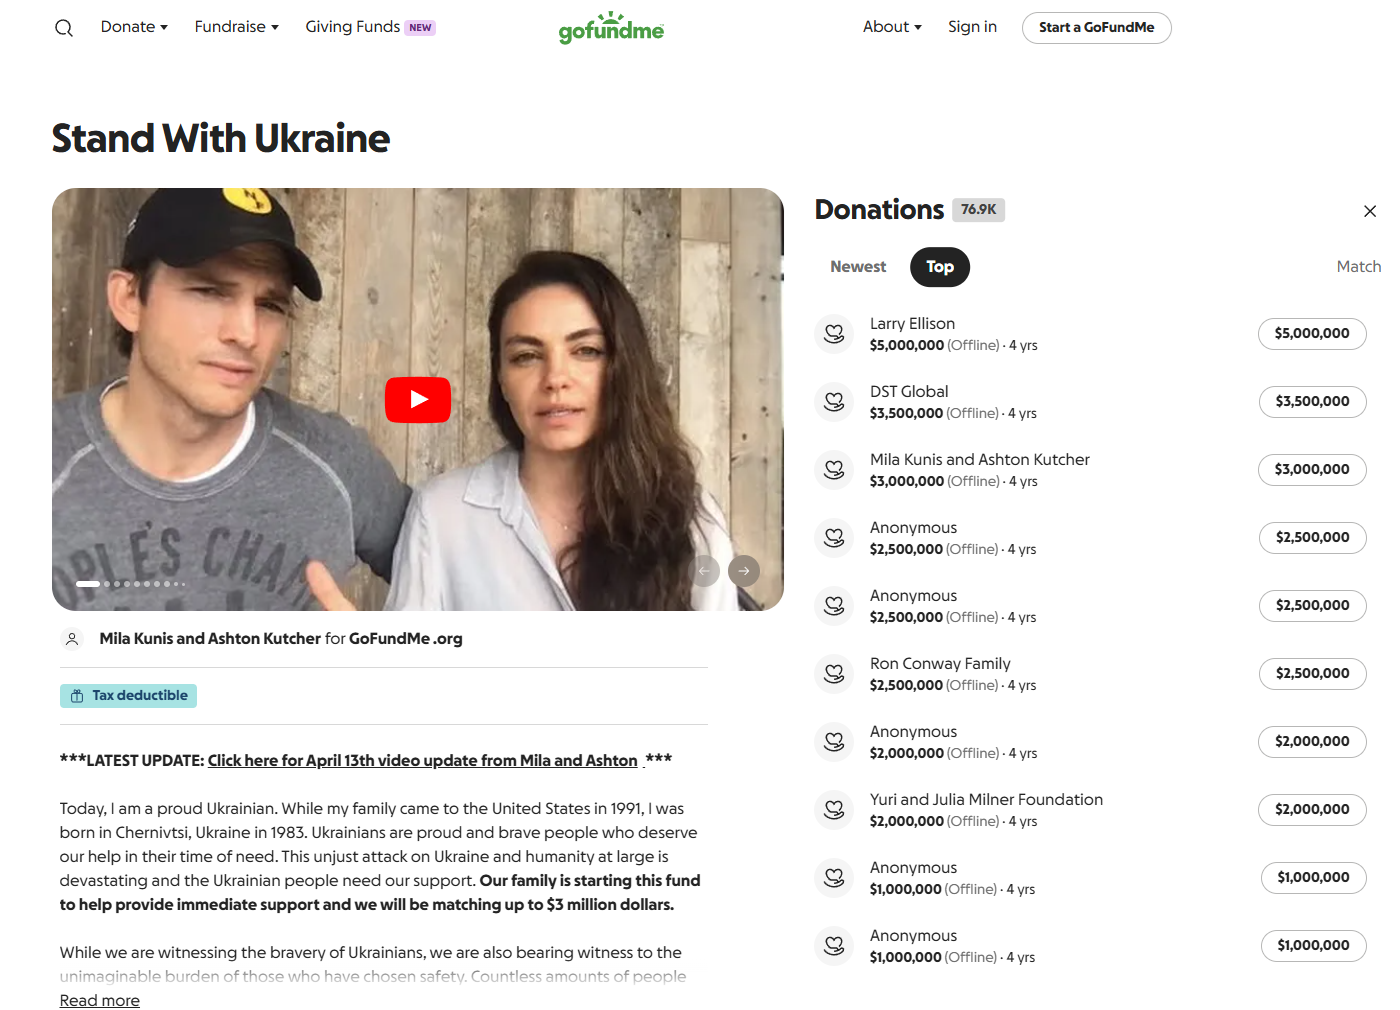Expand the Donate dropdown menu
The height and width of the screenshot is (1010, 1400).
point(134,27)
